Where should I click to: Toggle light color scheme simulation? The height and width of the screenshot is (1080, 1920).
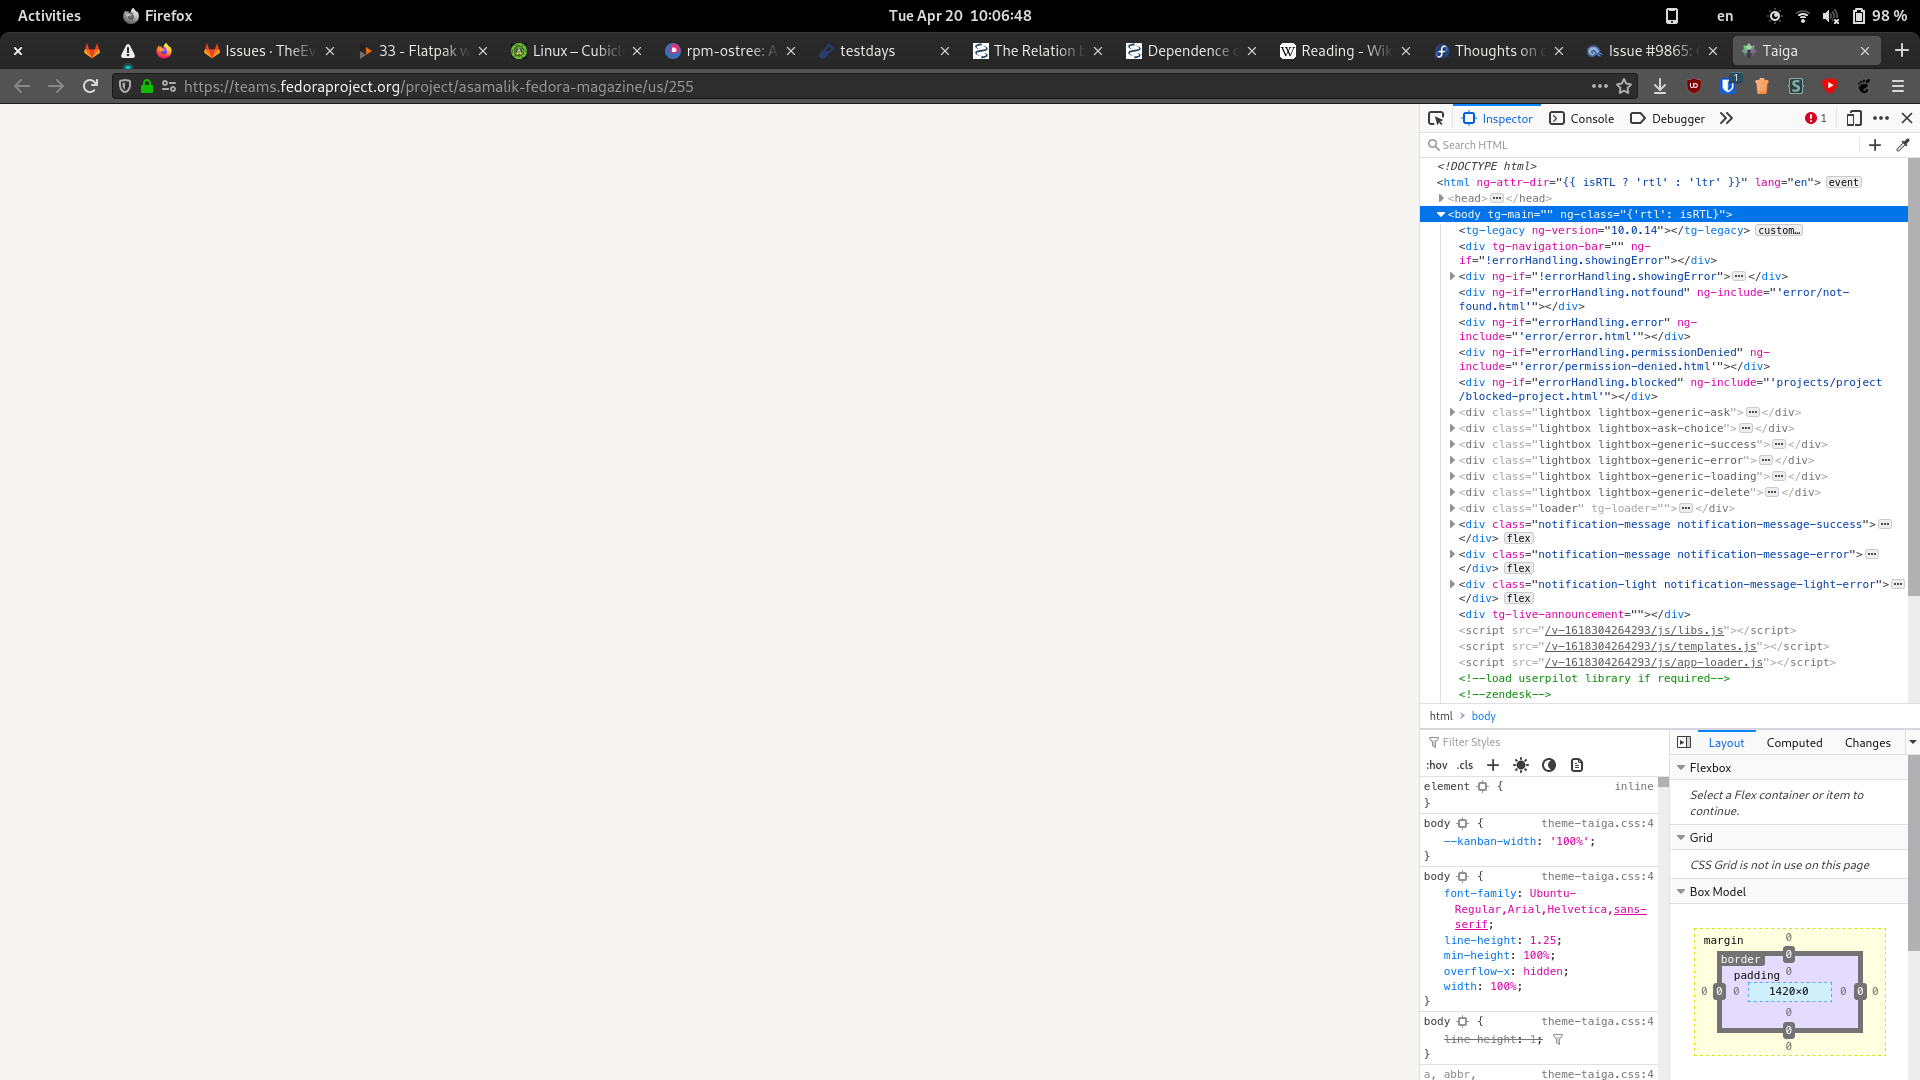click(1521, 765)
